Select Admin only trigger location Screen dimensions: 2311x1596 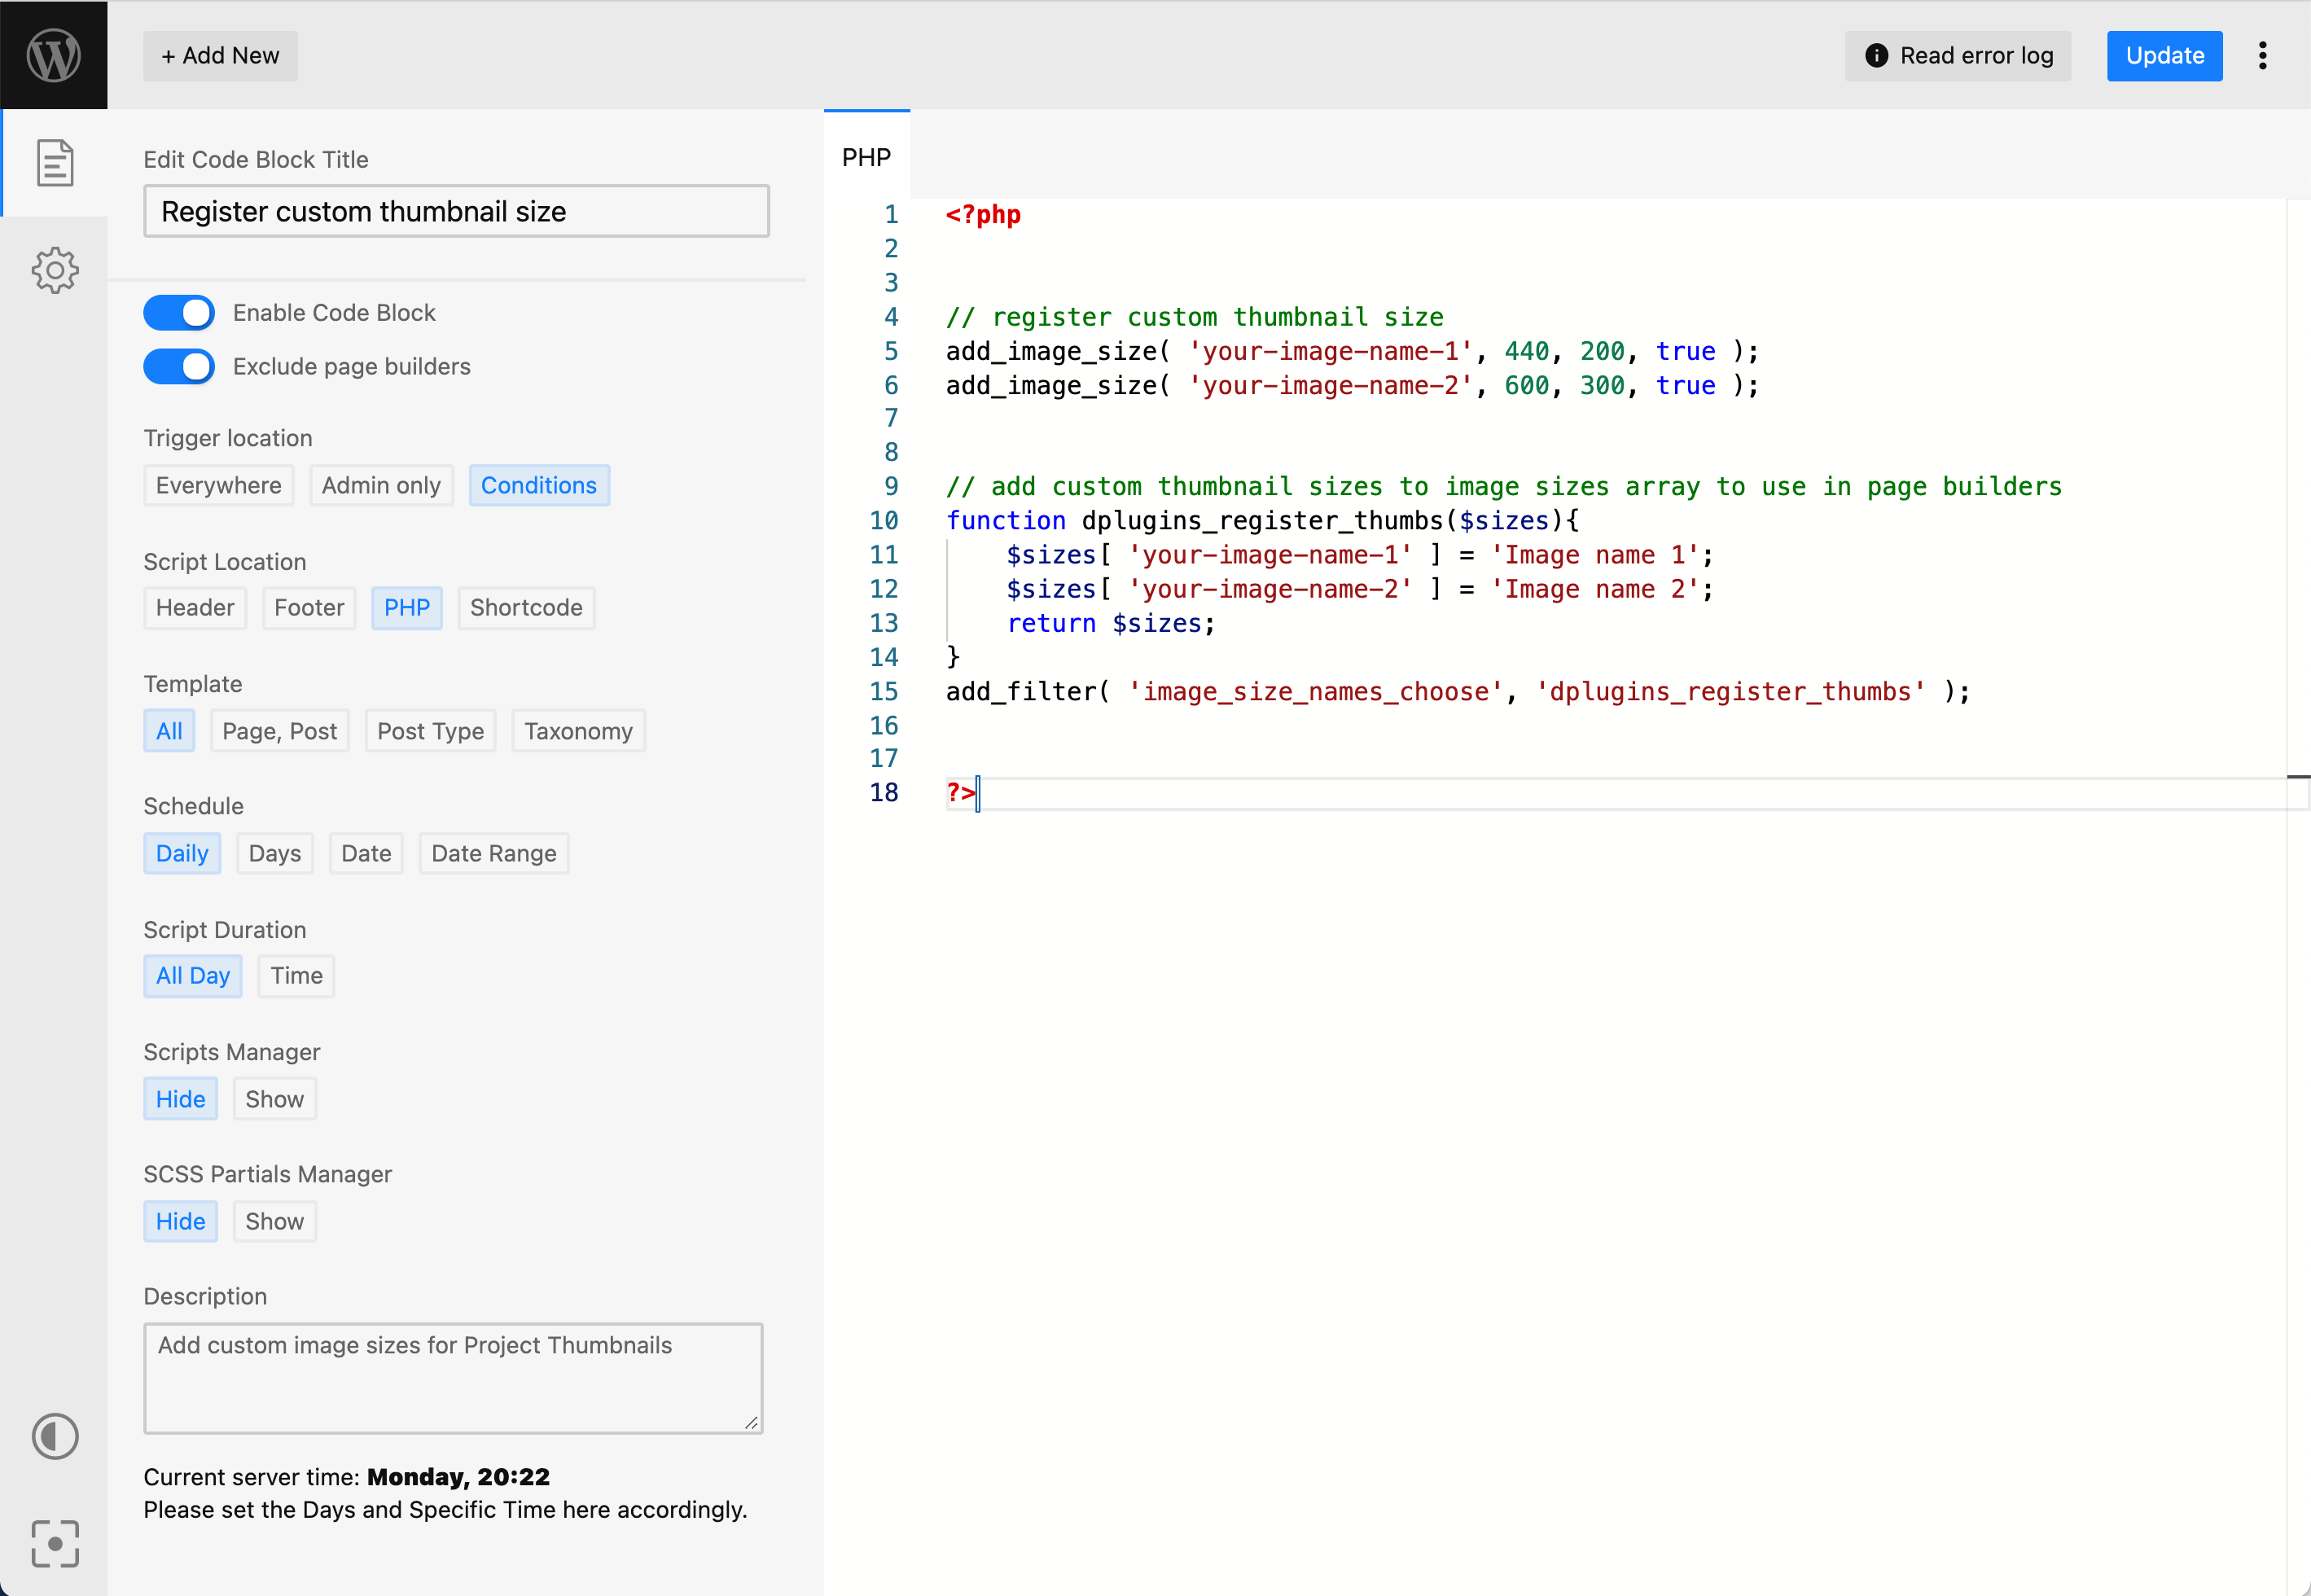click(381, 485)
